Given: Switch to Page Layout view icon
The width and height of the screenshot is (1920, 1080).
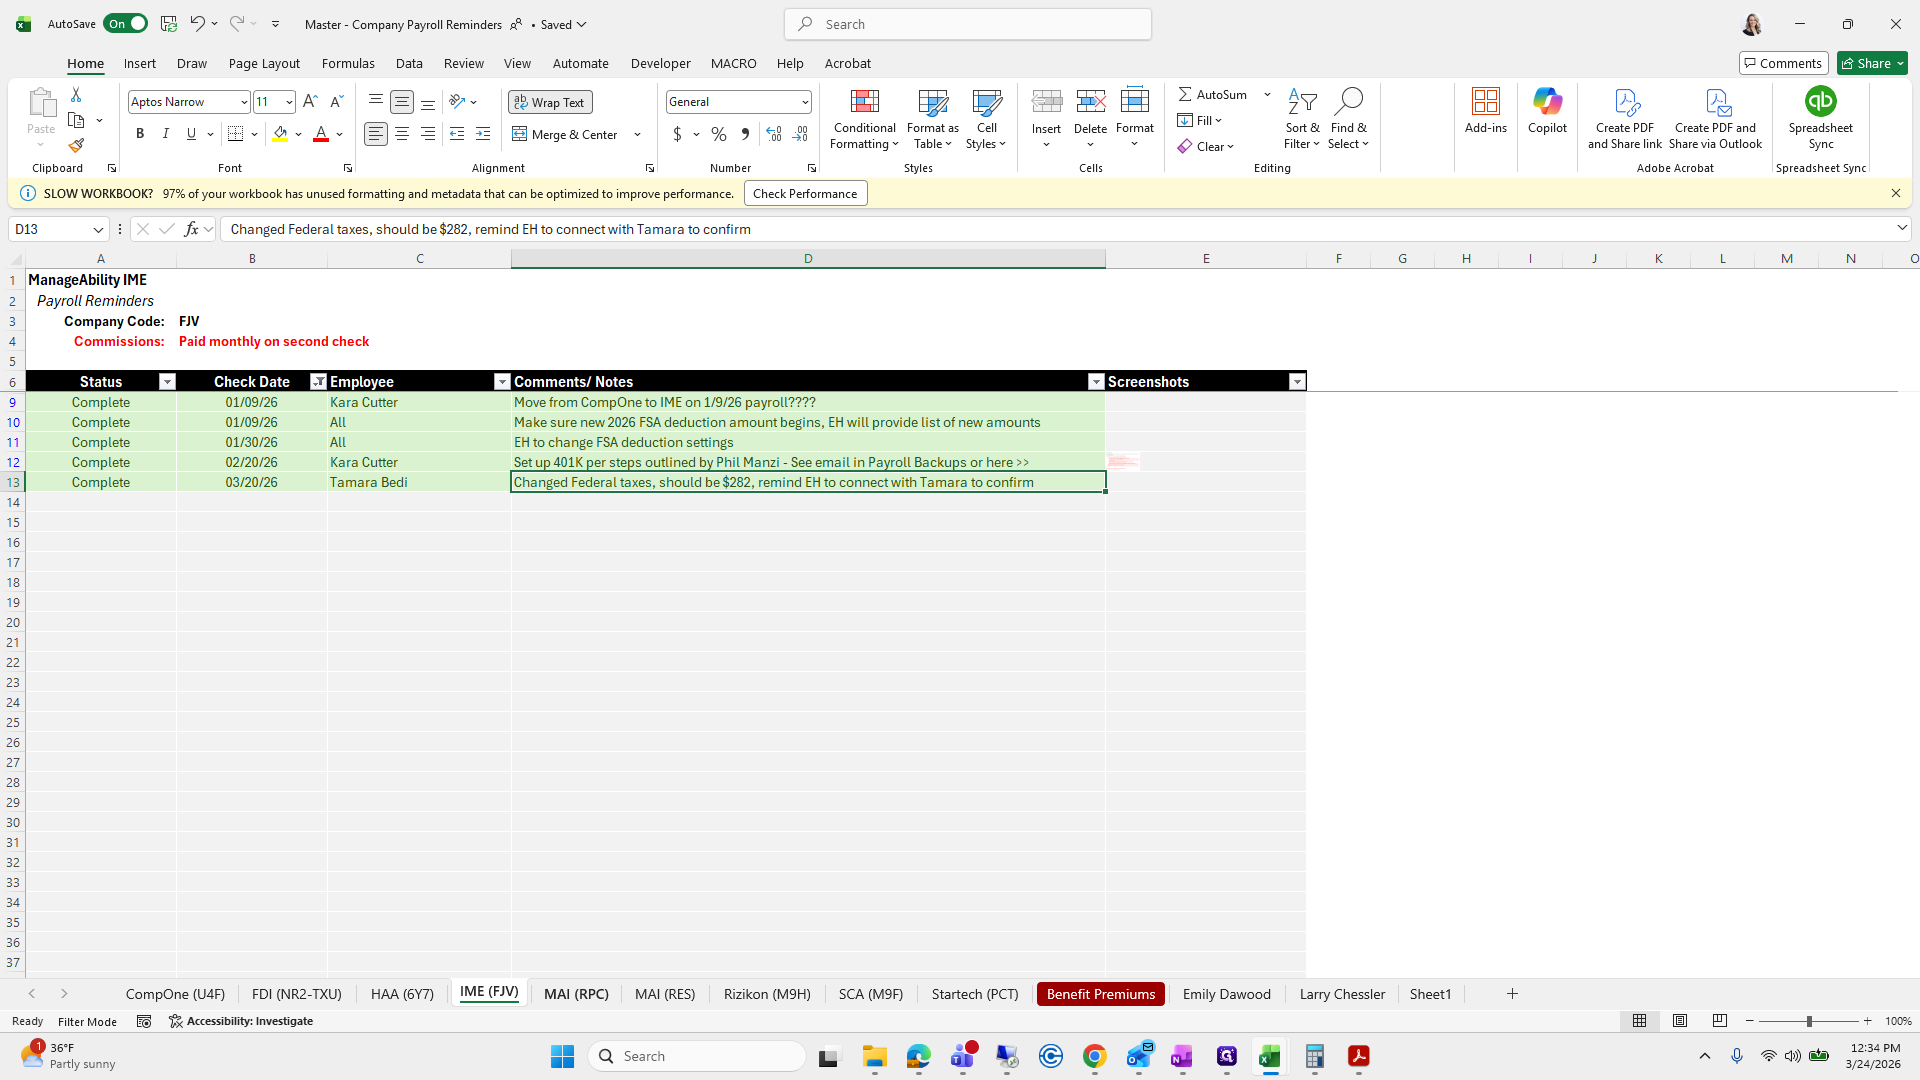Looking at the screenshot, I should pyautogui.click(x=1680, y=1021).
